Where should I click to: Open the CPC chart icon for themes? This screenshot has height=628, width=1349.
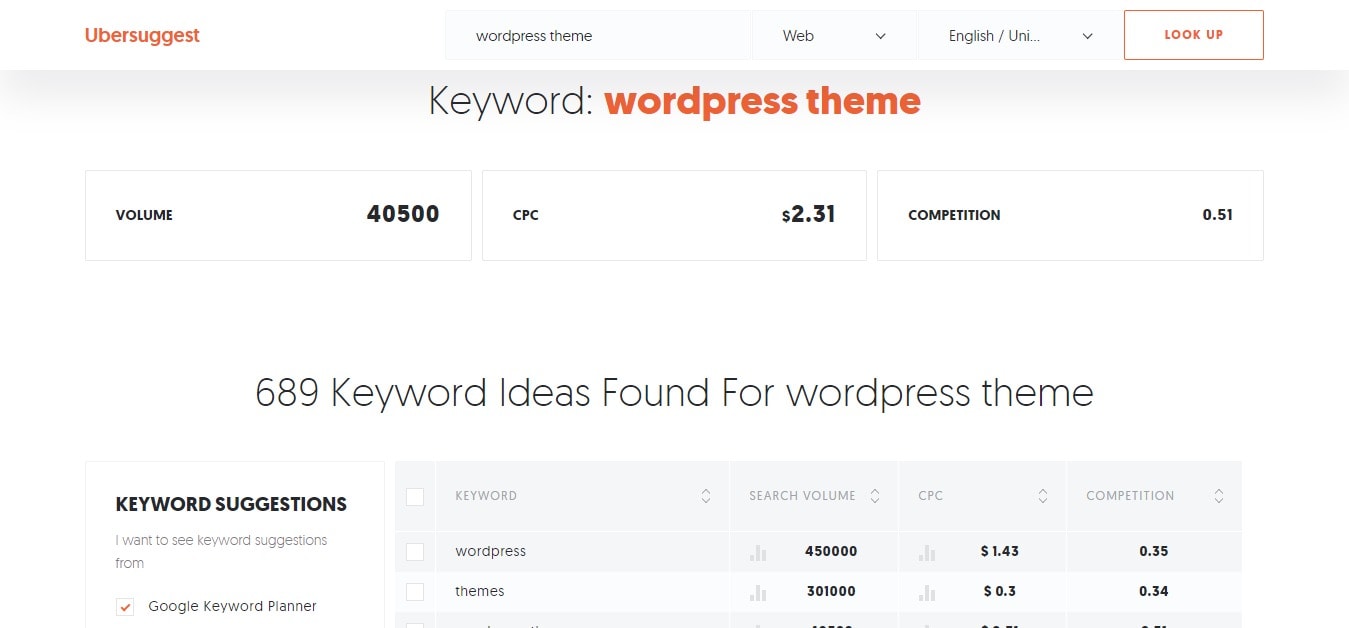(927, 592)
